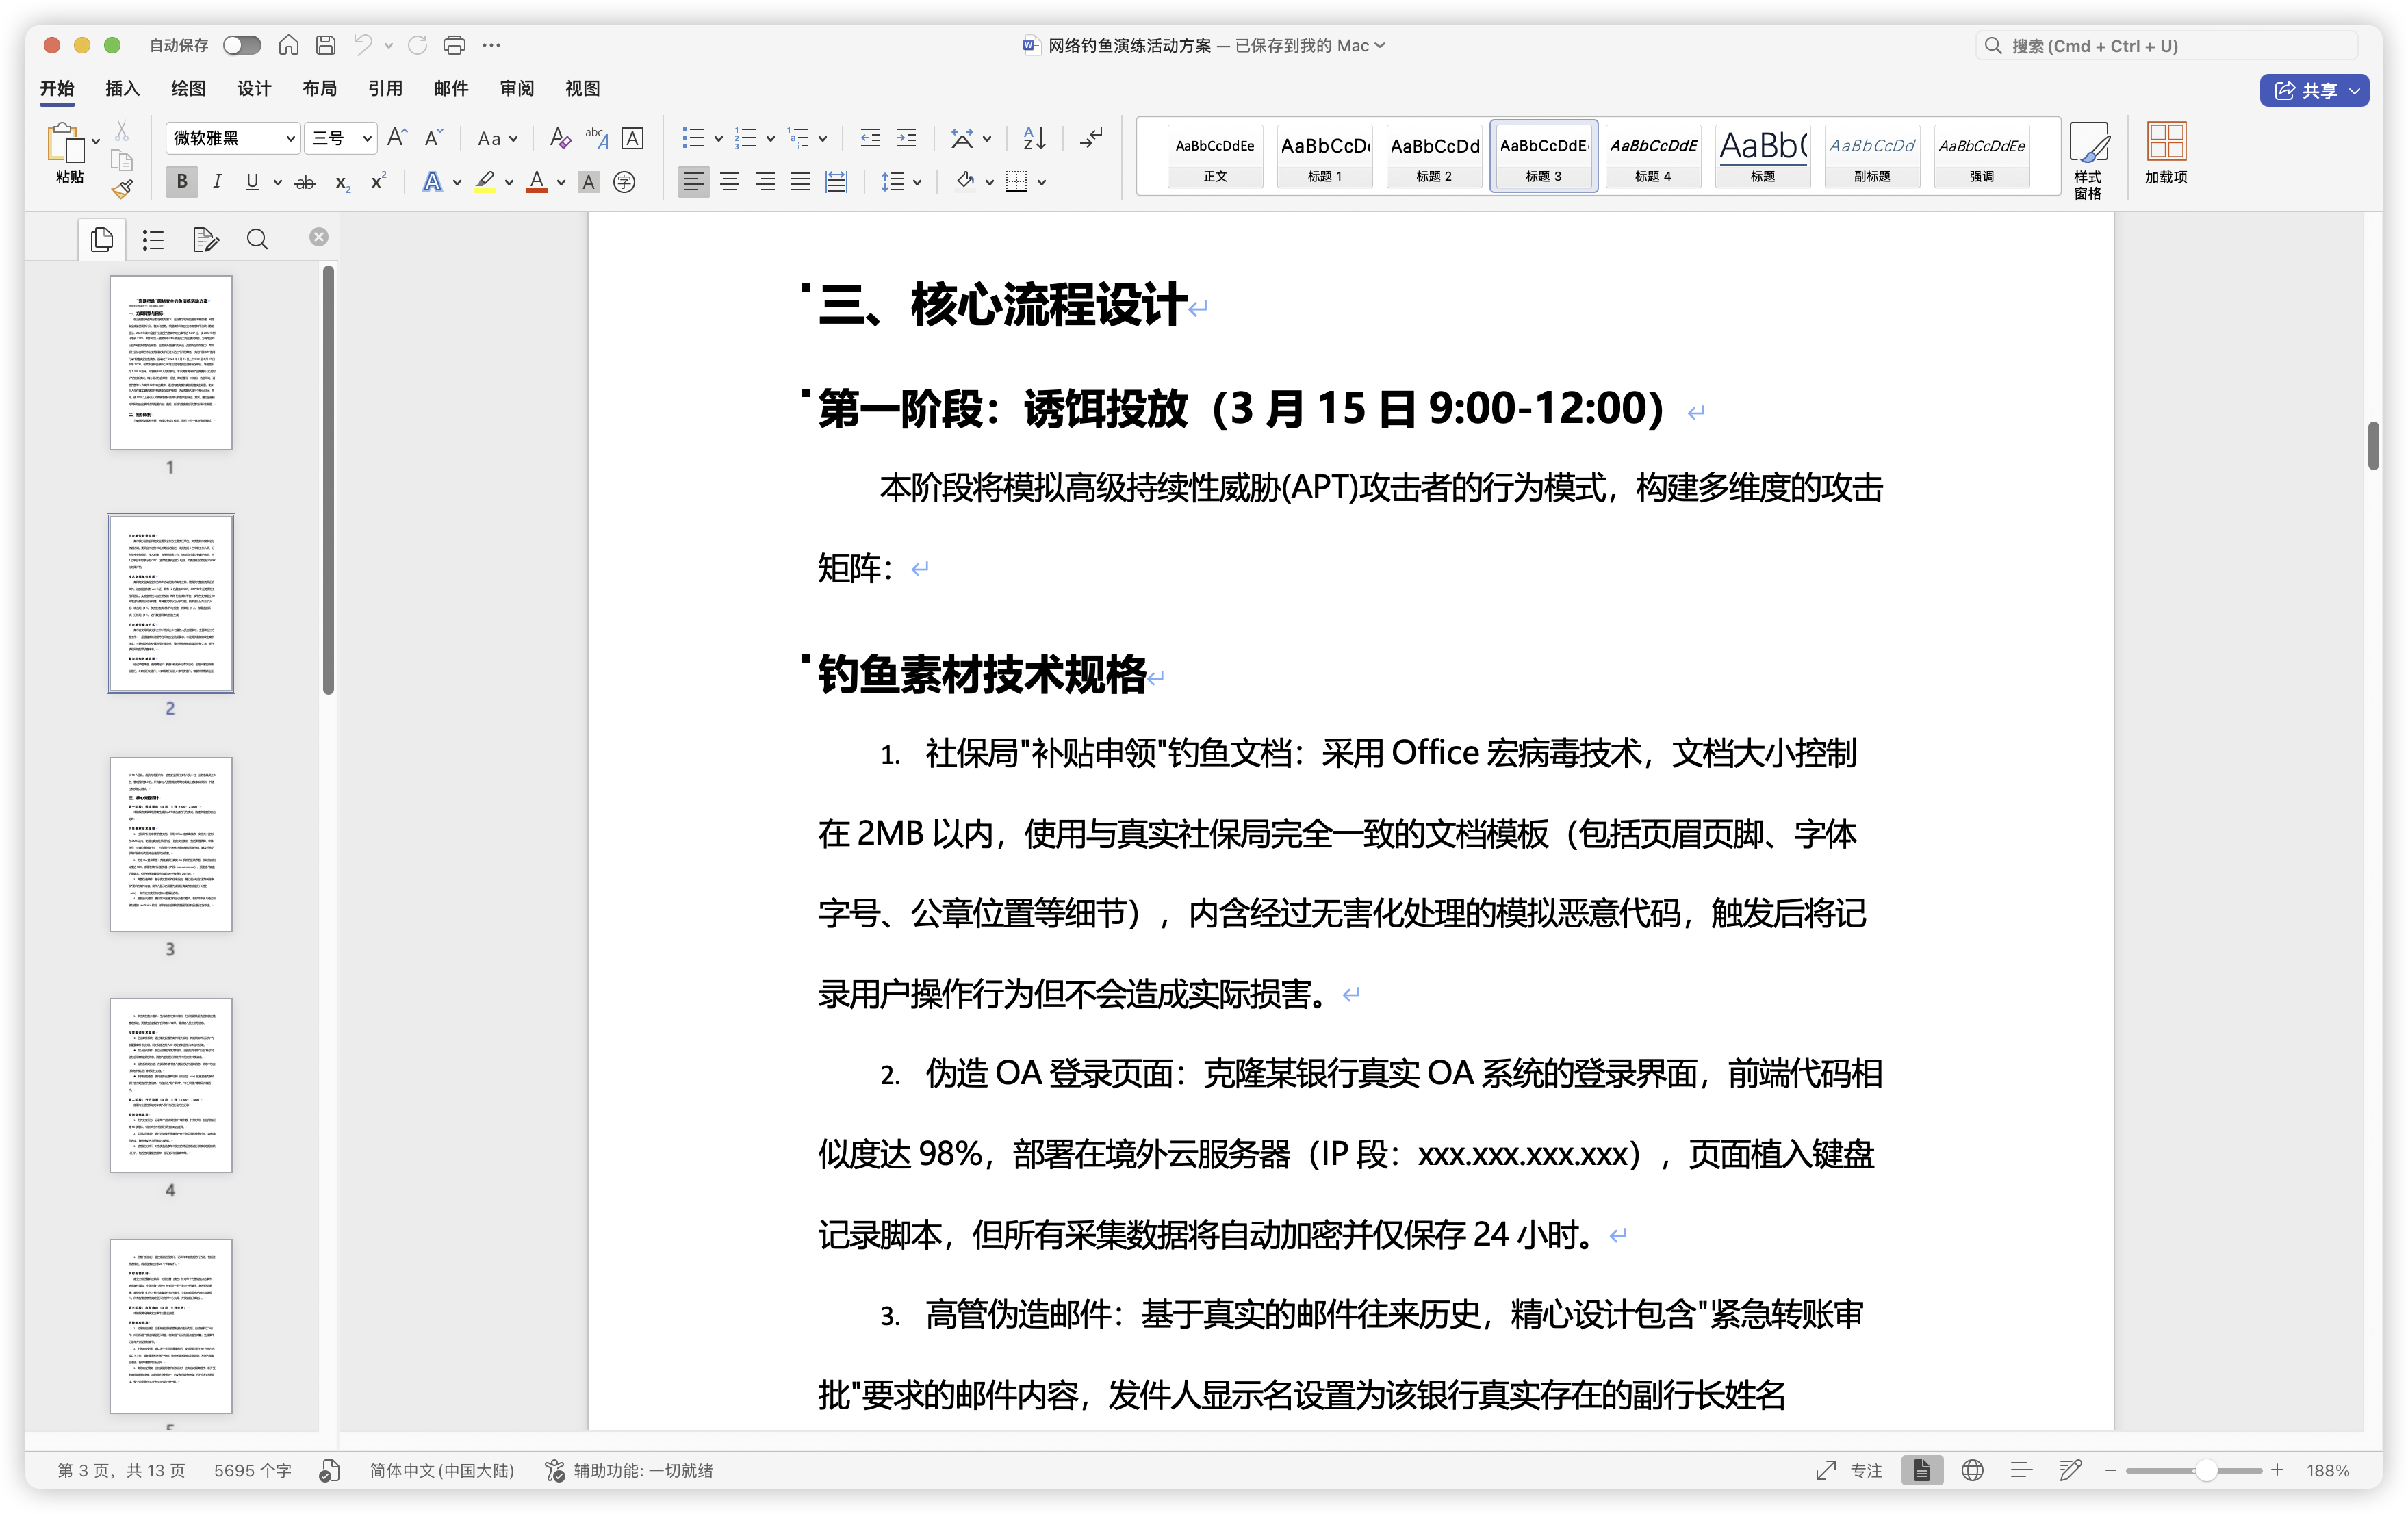This screenshot has height=1514, width=2408.
Task: Toggle Bold formatting button
Action: tap(181, 182)
